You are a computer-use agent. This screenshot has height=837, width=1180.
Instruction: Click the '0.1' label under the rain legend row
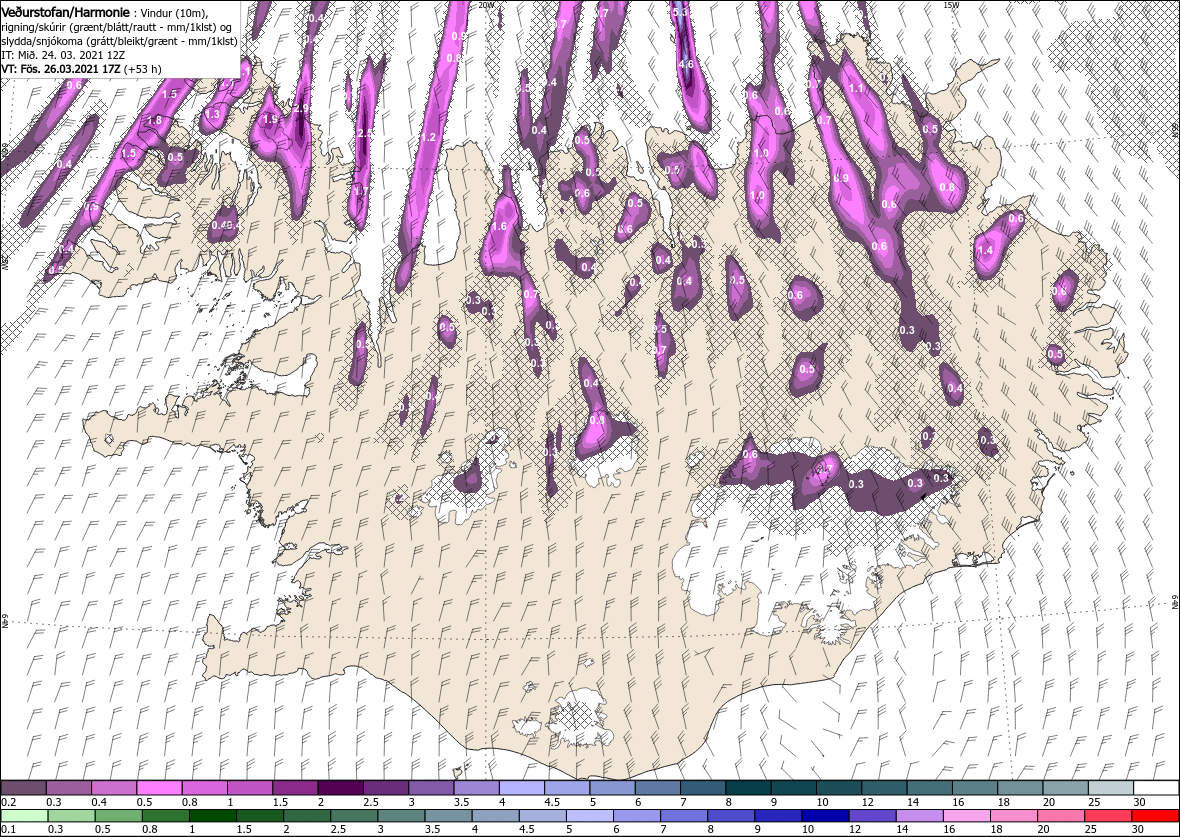click(x=8, y=830)
